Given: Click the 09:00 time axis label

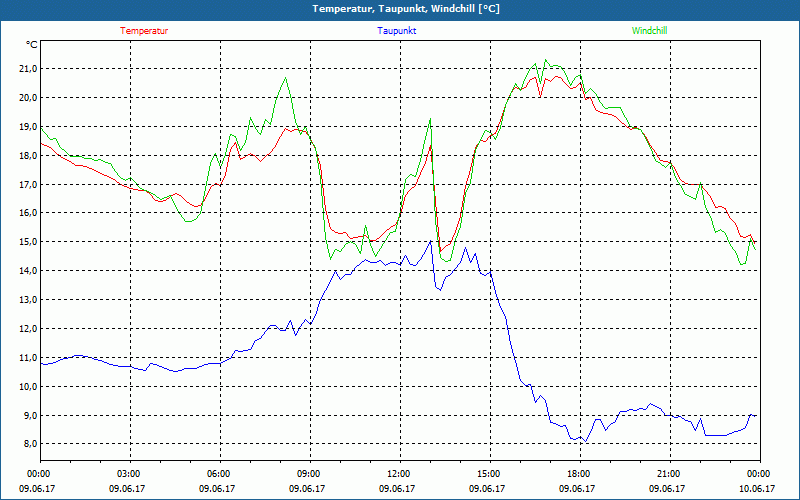Looking at the screenshot, I should point(310,474).
